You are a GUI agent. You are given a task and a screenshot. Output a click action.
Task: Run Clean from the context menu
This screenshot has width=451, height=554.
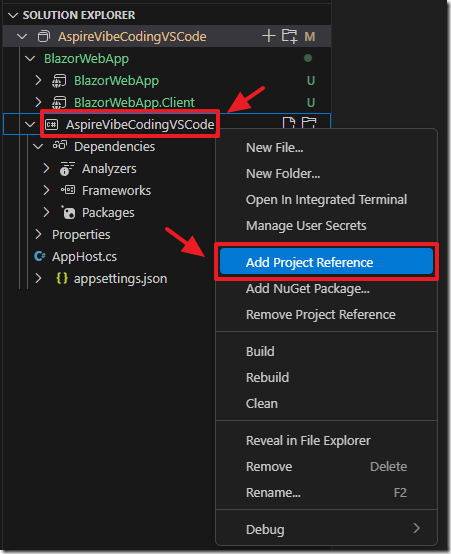[326, 403]
